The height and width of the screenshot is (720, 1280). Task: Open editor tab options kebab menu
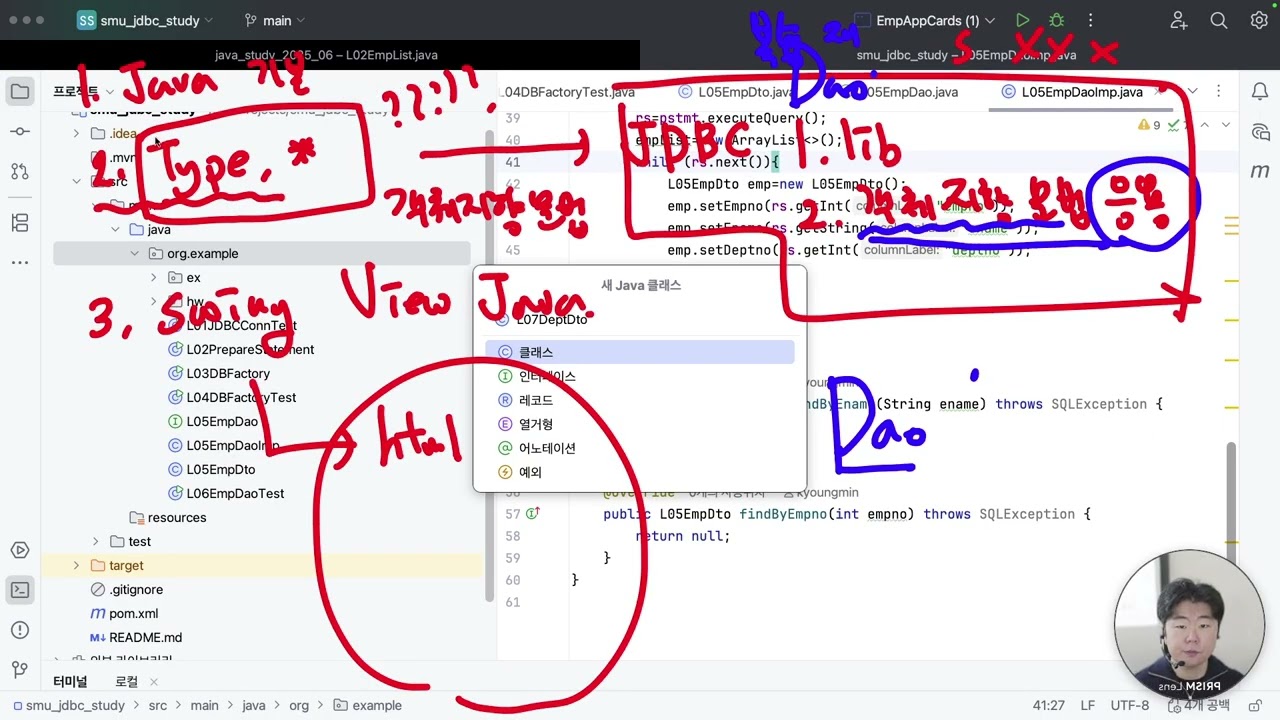tap(1219, 92)
